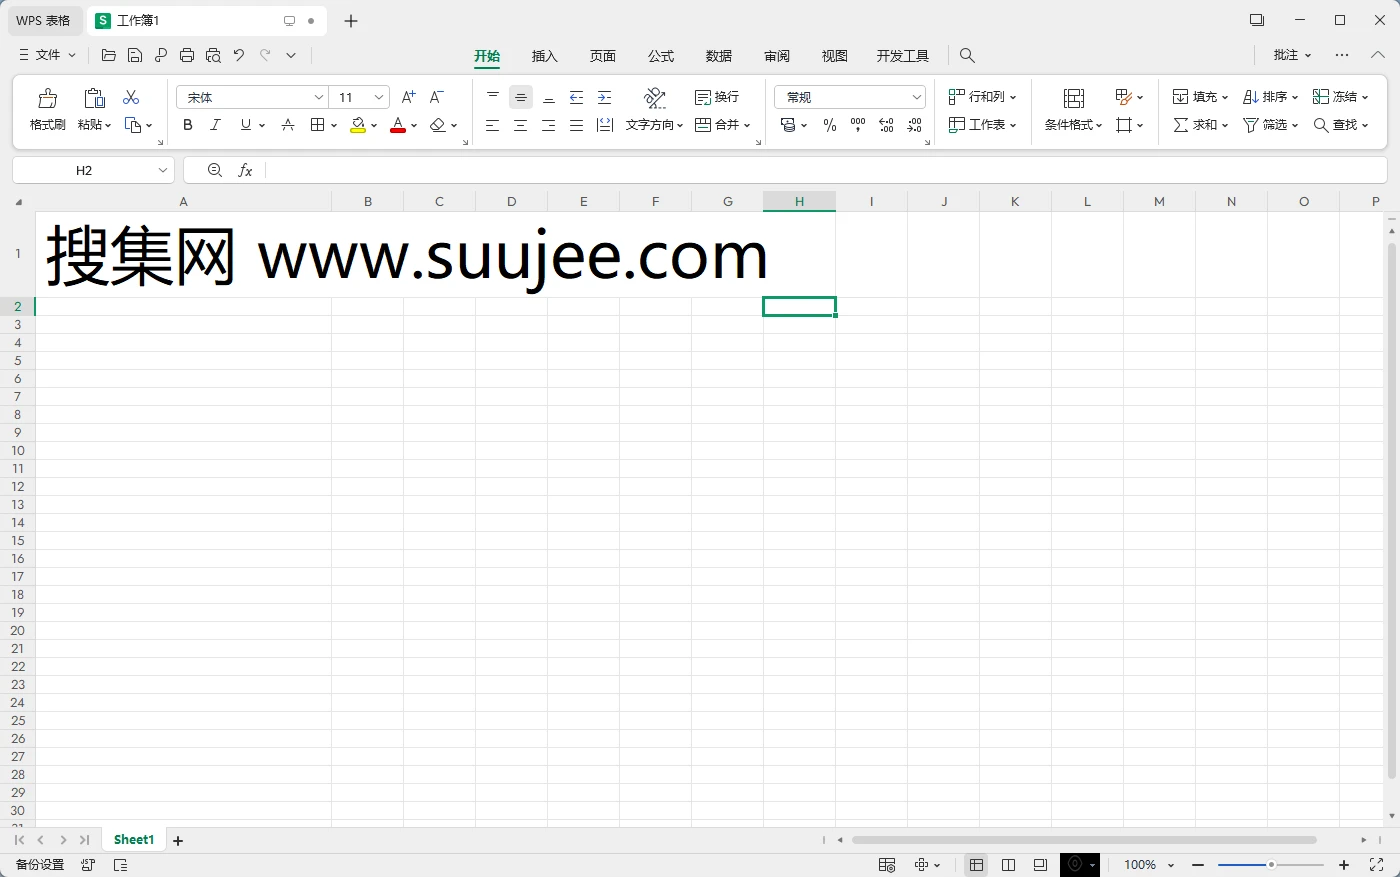Expand the Merge (合并) dropdown
The width and height of the screenshot is (1400, 877).
(747, 125)
